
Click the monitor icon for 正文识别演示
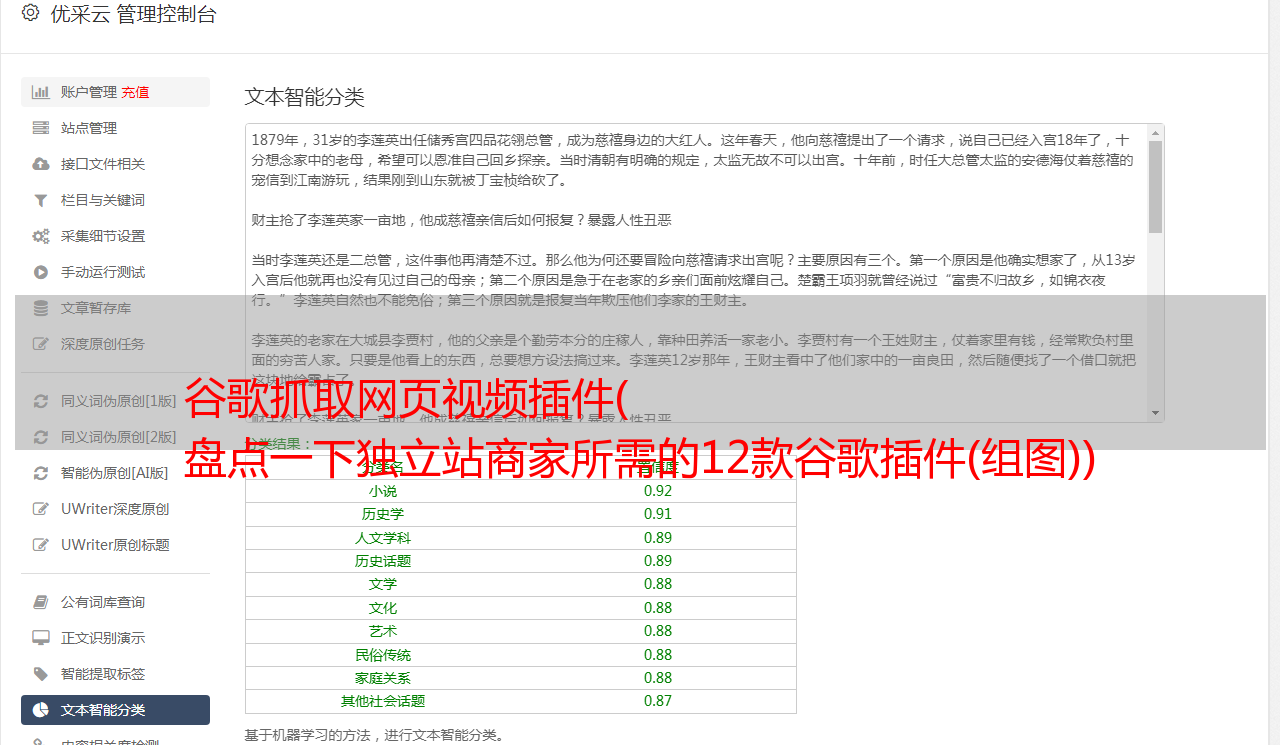pos(41,638)
